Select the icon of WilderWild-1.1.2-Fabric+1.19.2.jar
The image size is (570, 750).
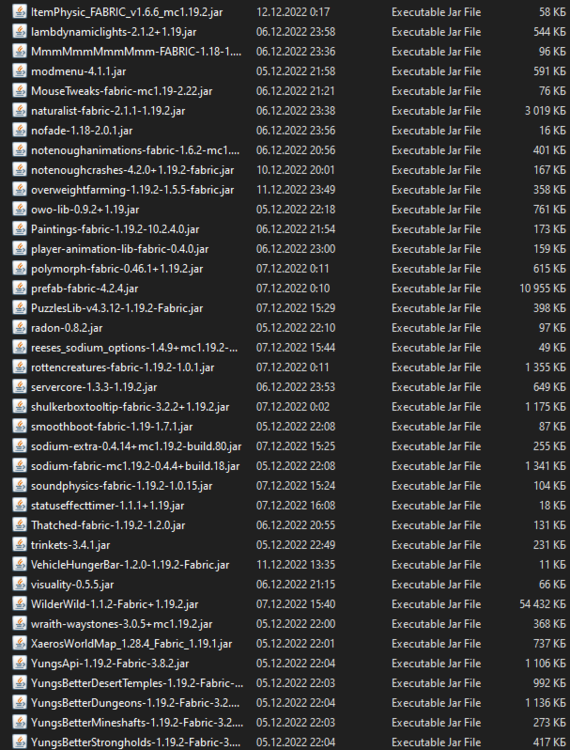pos(19,604)
